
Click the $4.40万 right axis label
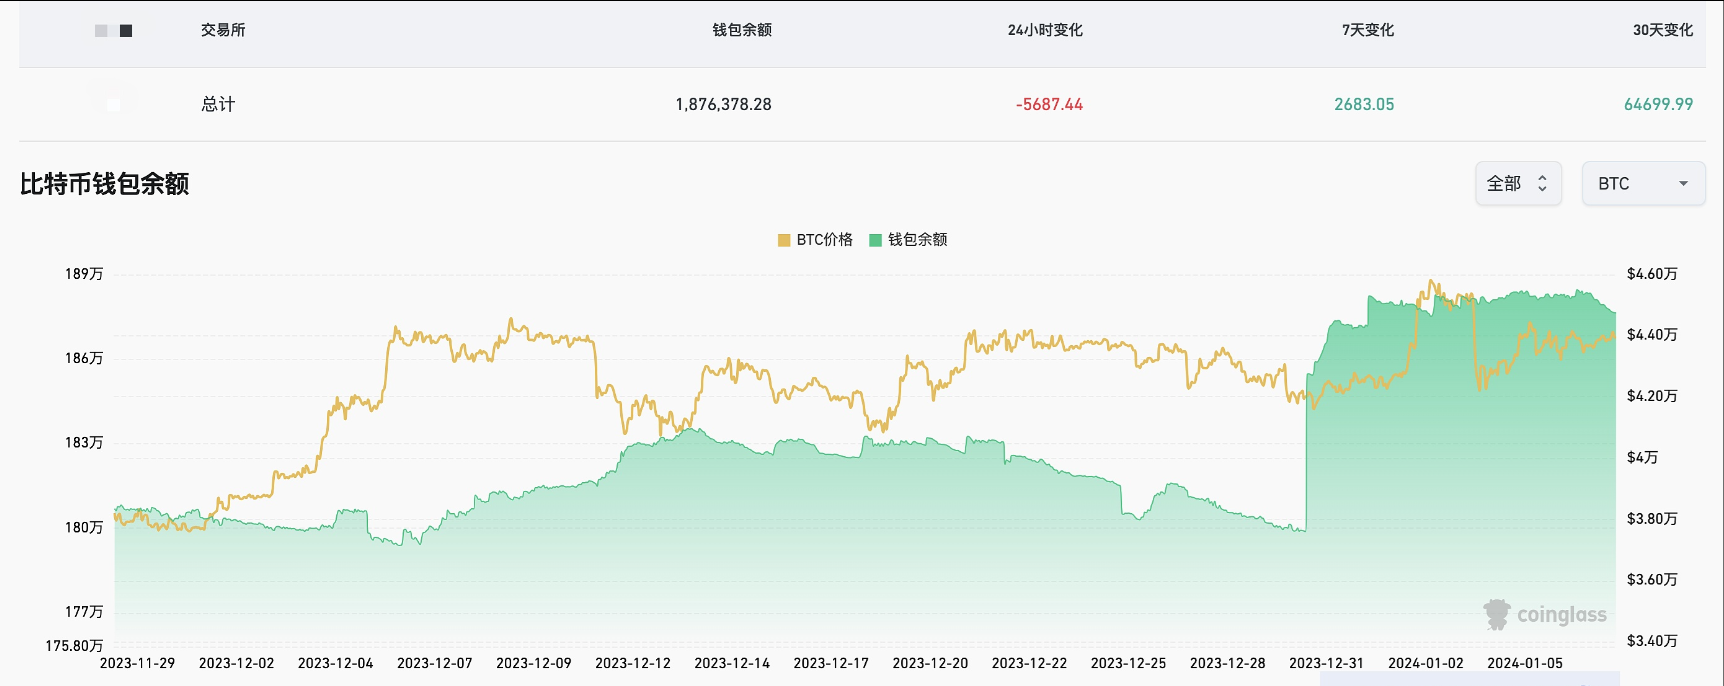1652,334
